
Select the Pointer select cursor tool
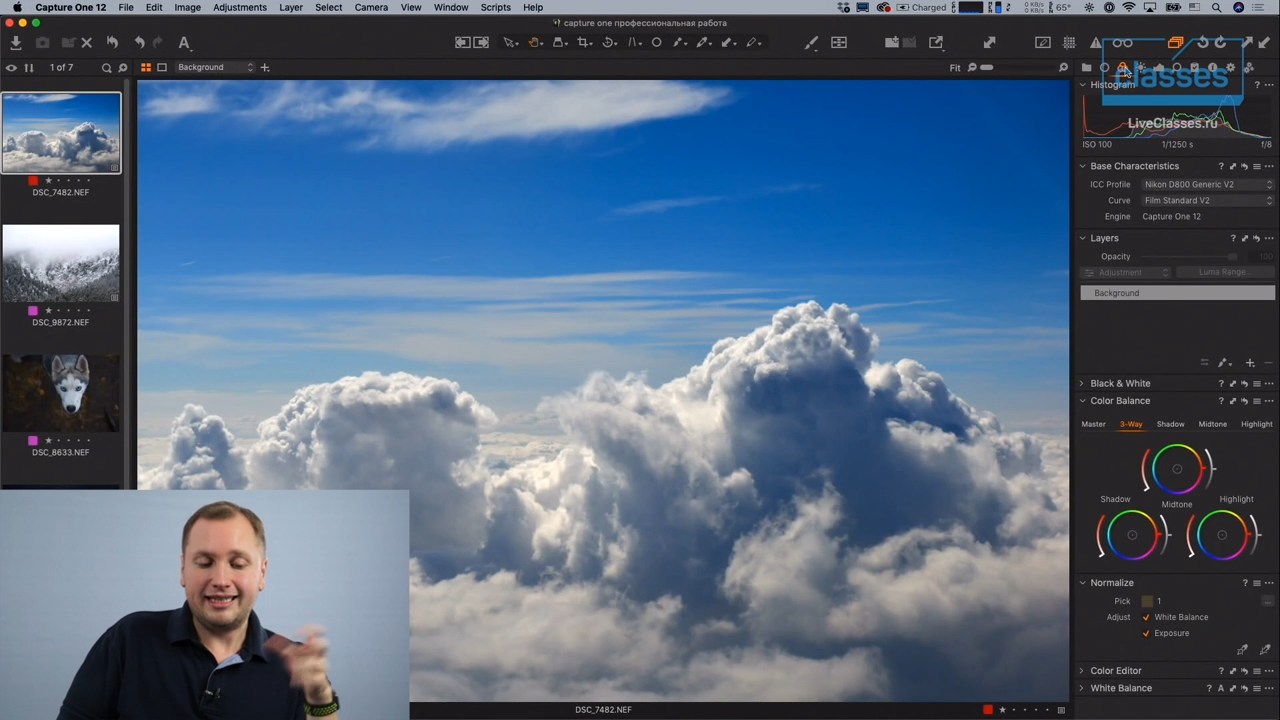[510, 43]
